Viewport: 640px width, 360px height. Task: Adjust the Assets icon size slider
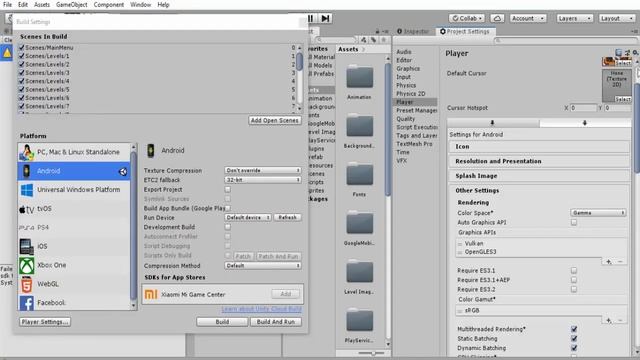tap(372, 353)
